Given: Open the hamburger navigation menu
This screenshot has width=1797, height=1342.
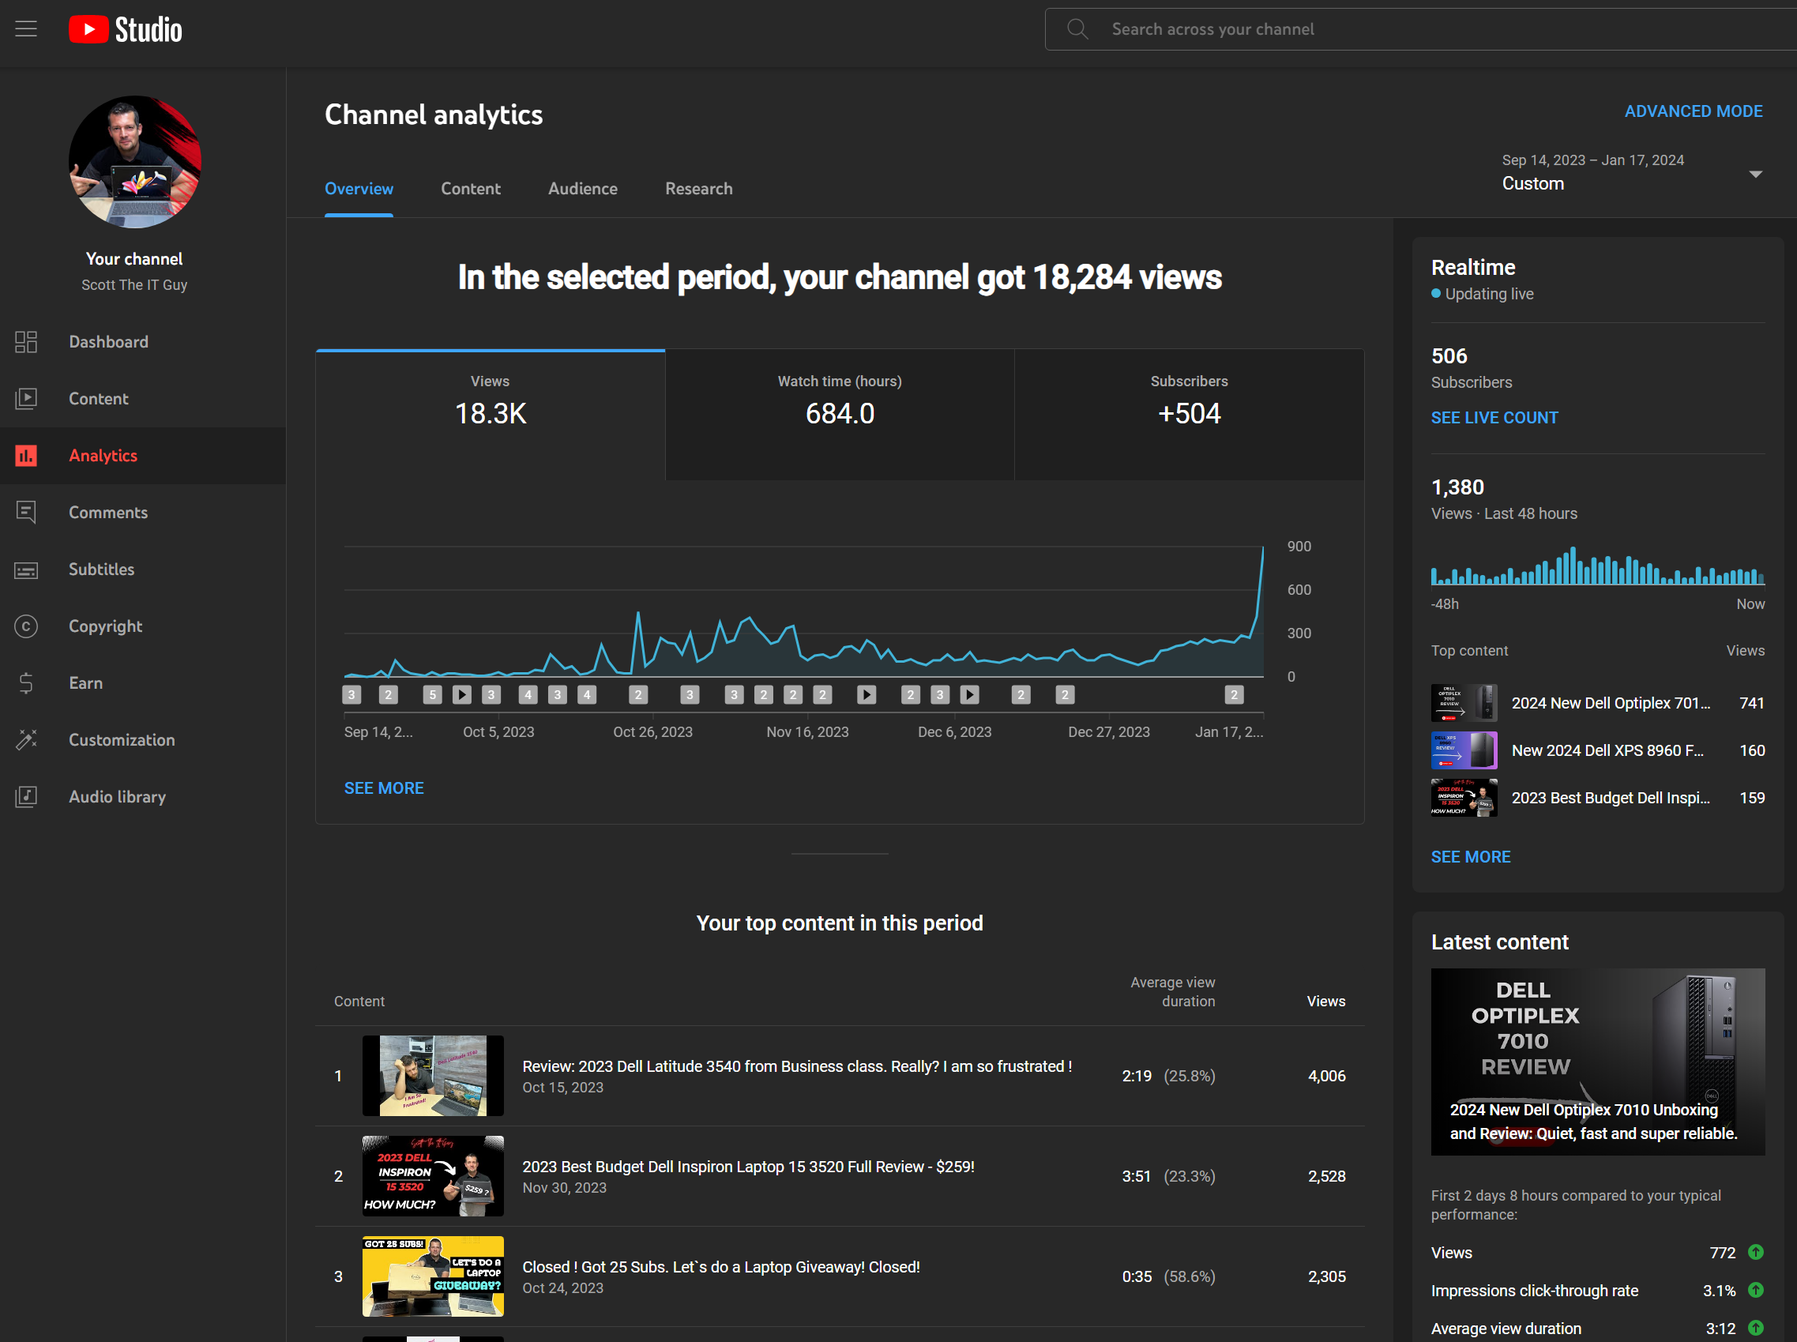Looking at the screenshot, I should coord(26,29).
